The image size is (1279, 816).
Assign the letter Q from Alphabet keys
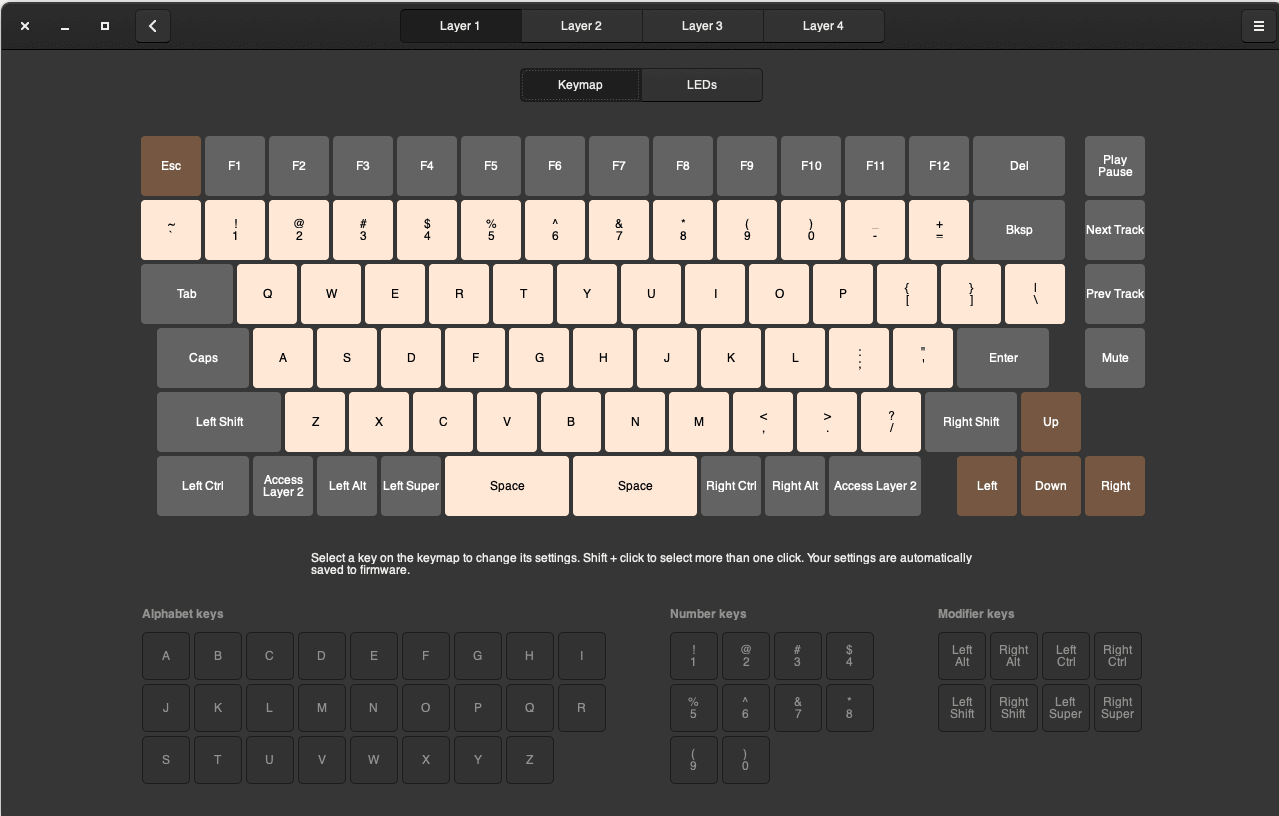[x=529, y=707]
